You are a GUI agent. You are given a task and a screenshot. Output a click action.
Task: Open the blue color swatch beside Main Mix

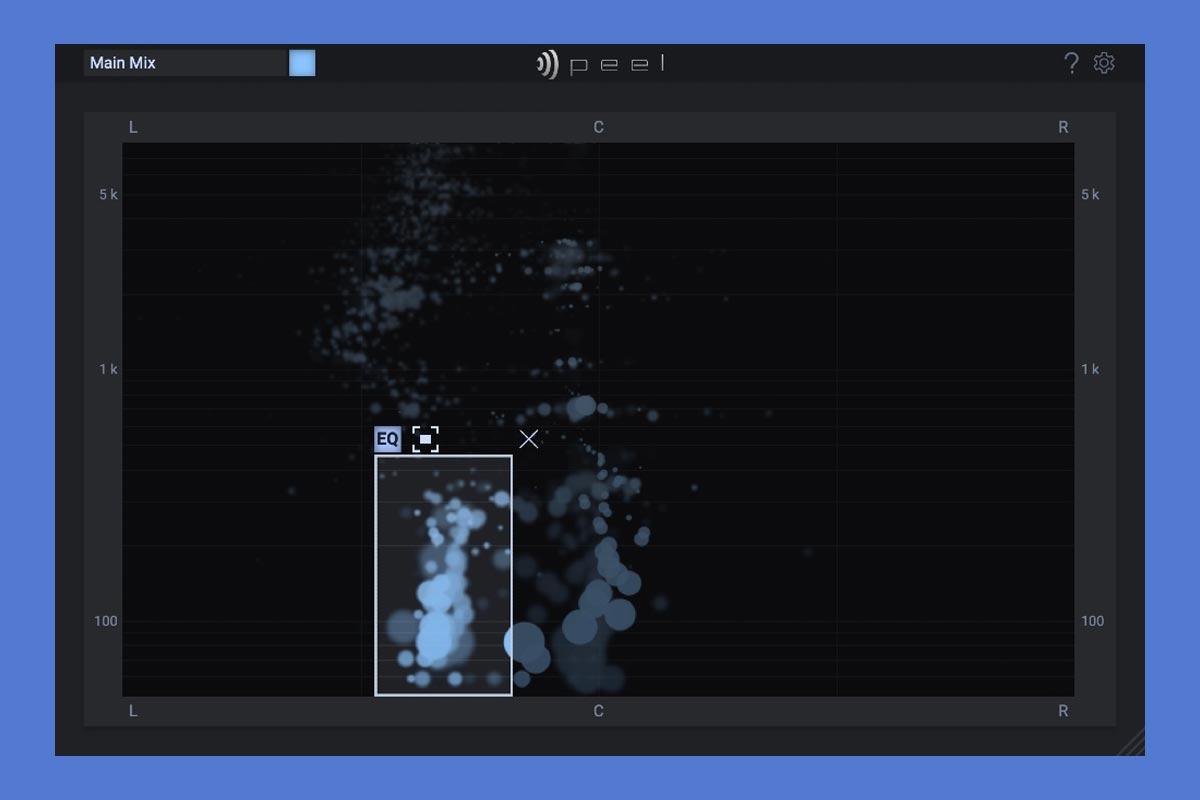302,63
